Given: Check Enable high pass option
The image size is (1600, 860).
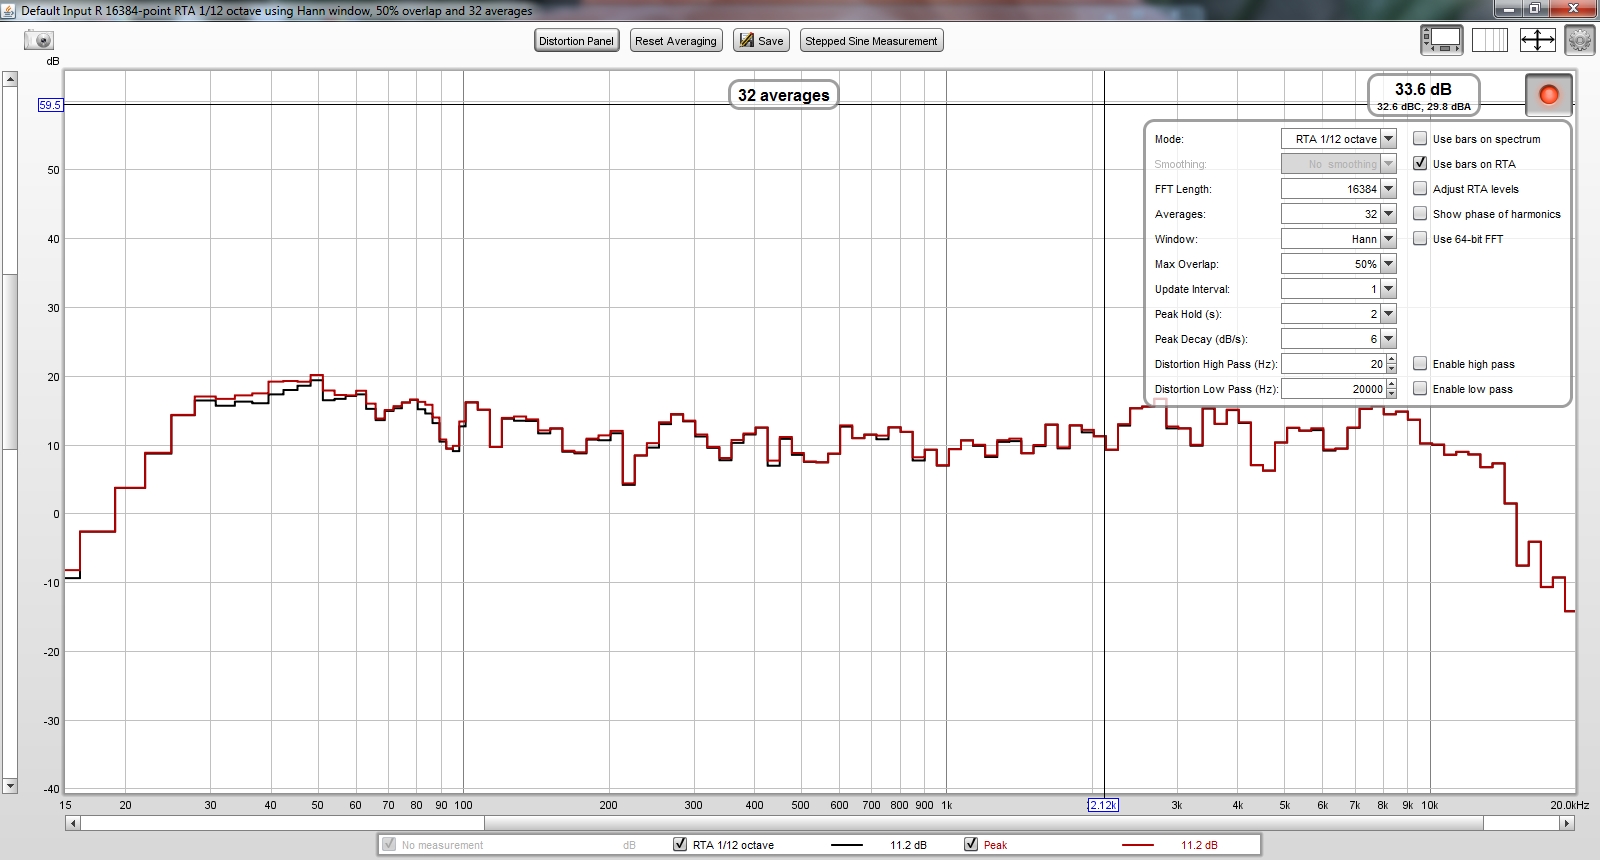Looking at the screenshot, I should coord(1420,364).
